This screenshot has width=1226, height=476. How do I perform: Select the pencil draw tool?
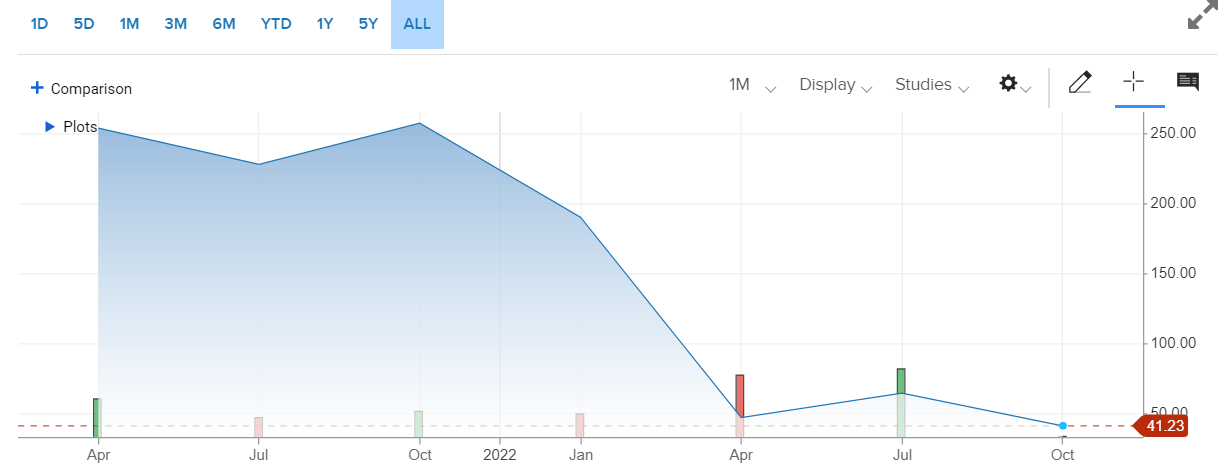[x=1079, y=83]
